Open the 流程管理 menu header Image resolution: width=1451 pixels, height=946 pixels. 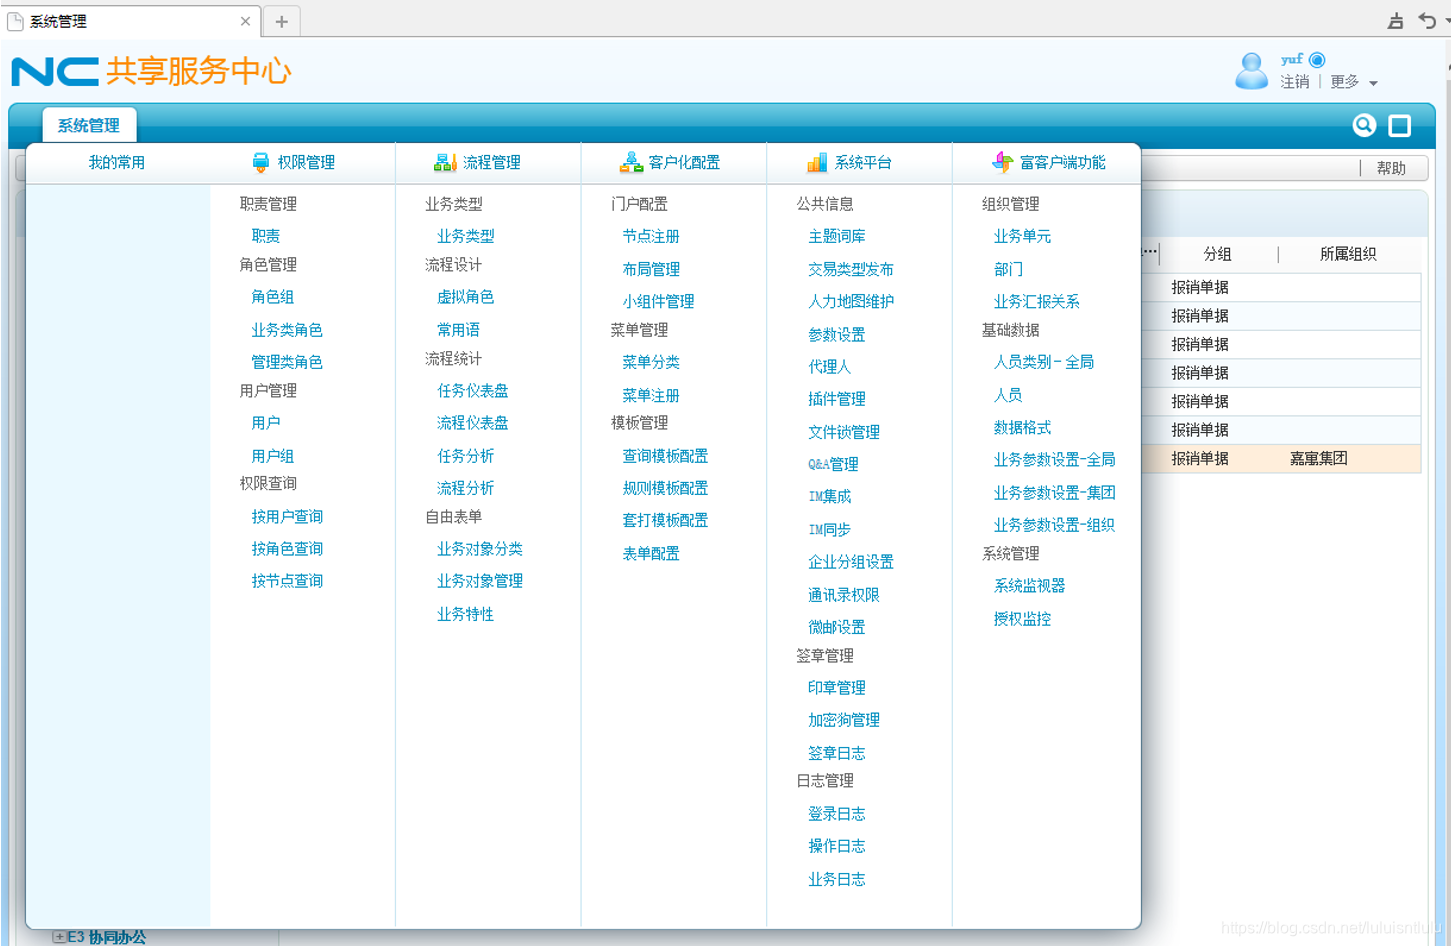(x=491, y=162)
